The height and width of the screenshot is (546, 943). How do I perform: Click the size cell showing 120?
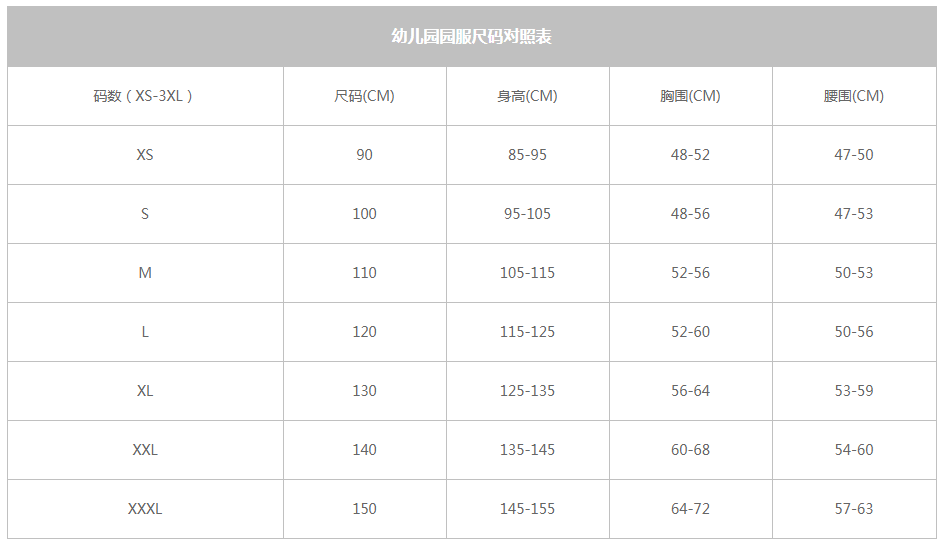click(x=364, y=332)
